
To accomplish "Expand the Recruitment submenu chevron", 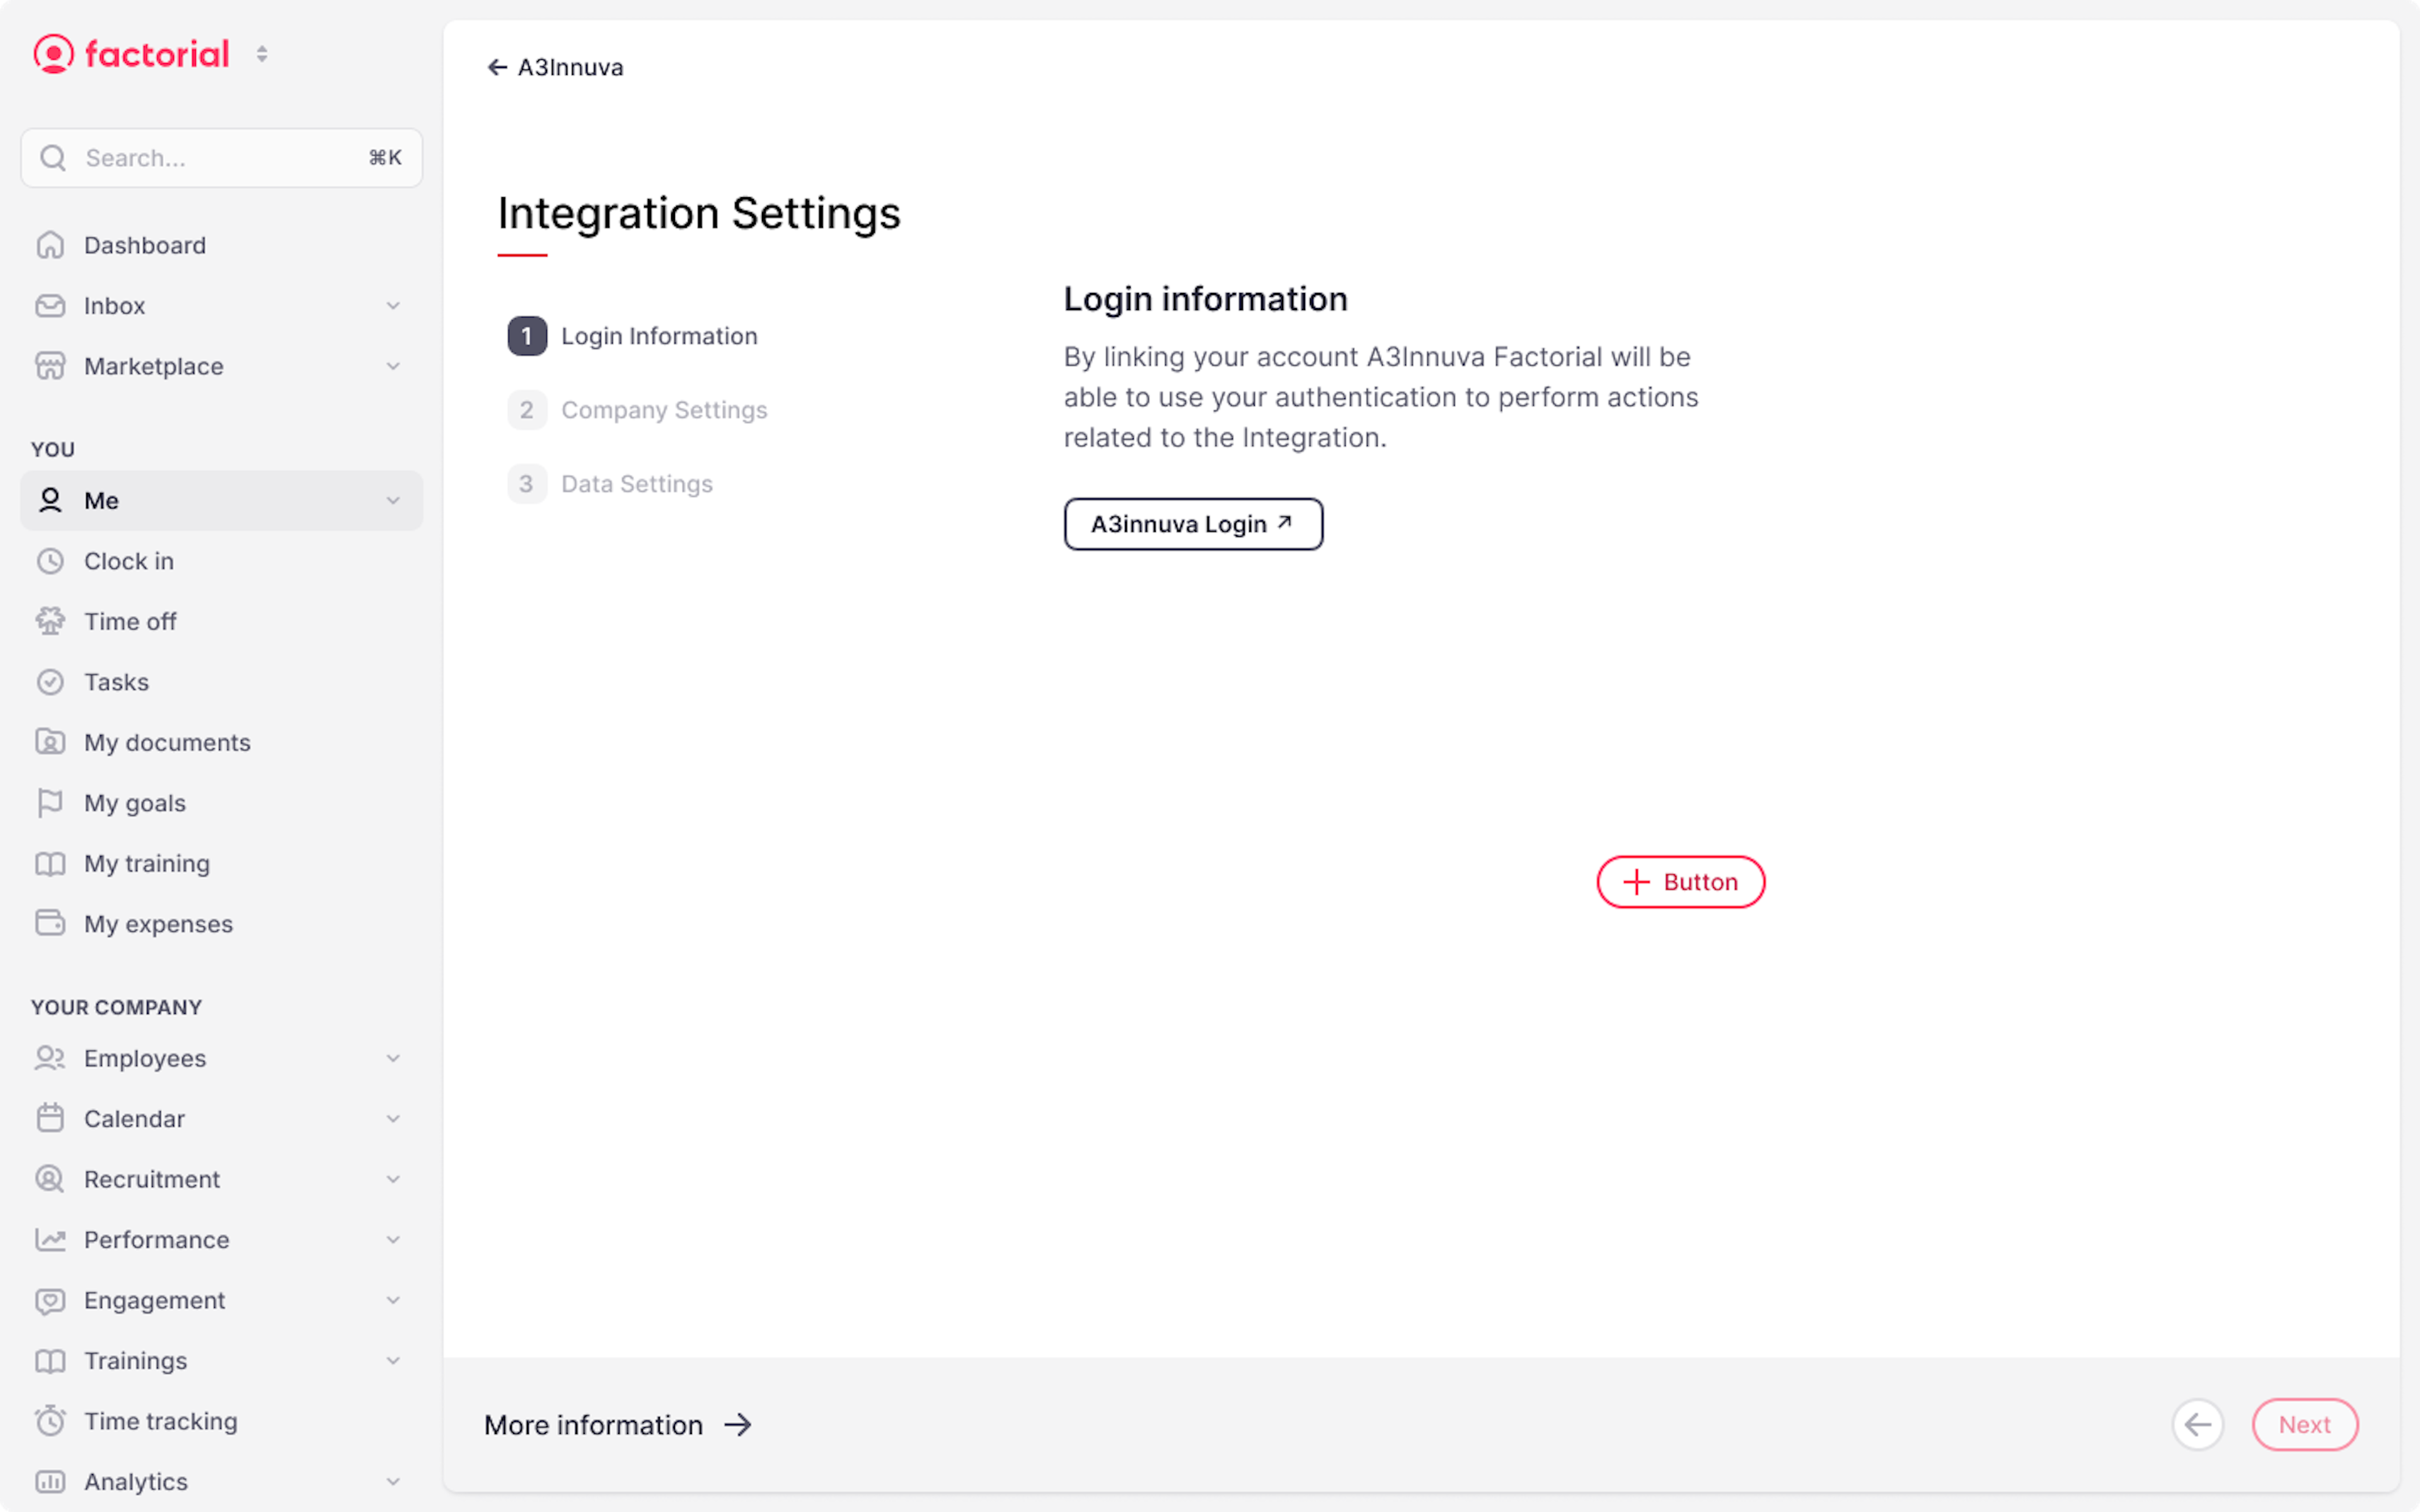I will click(393, 1179).
